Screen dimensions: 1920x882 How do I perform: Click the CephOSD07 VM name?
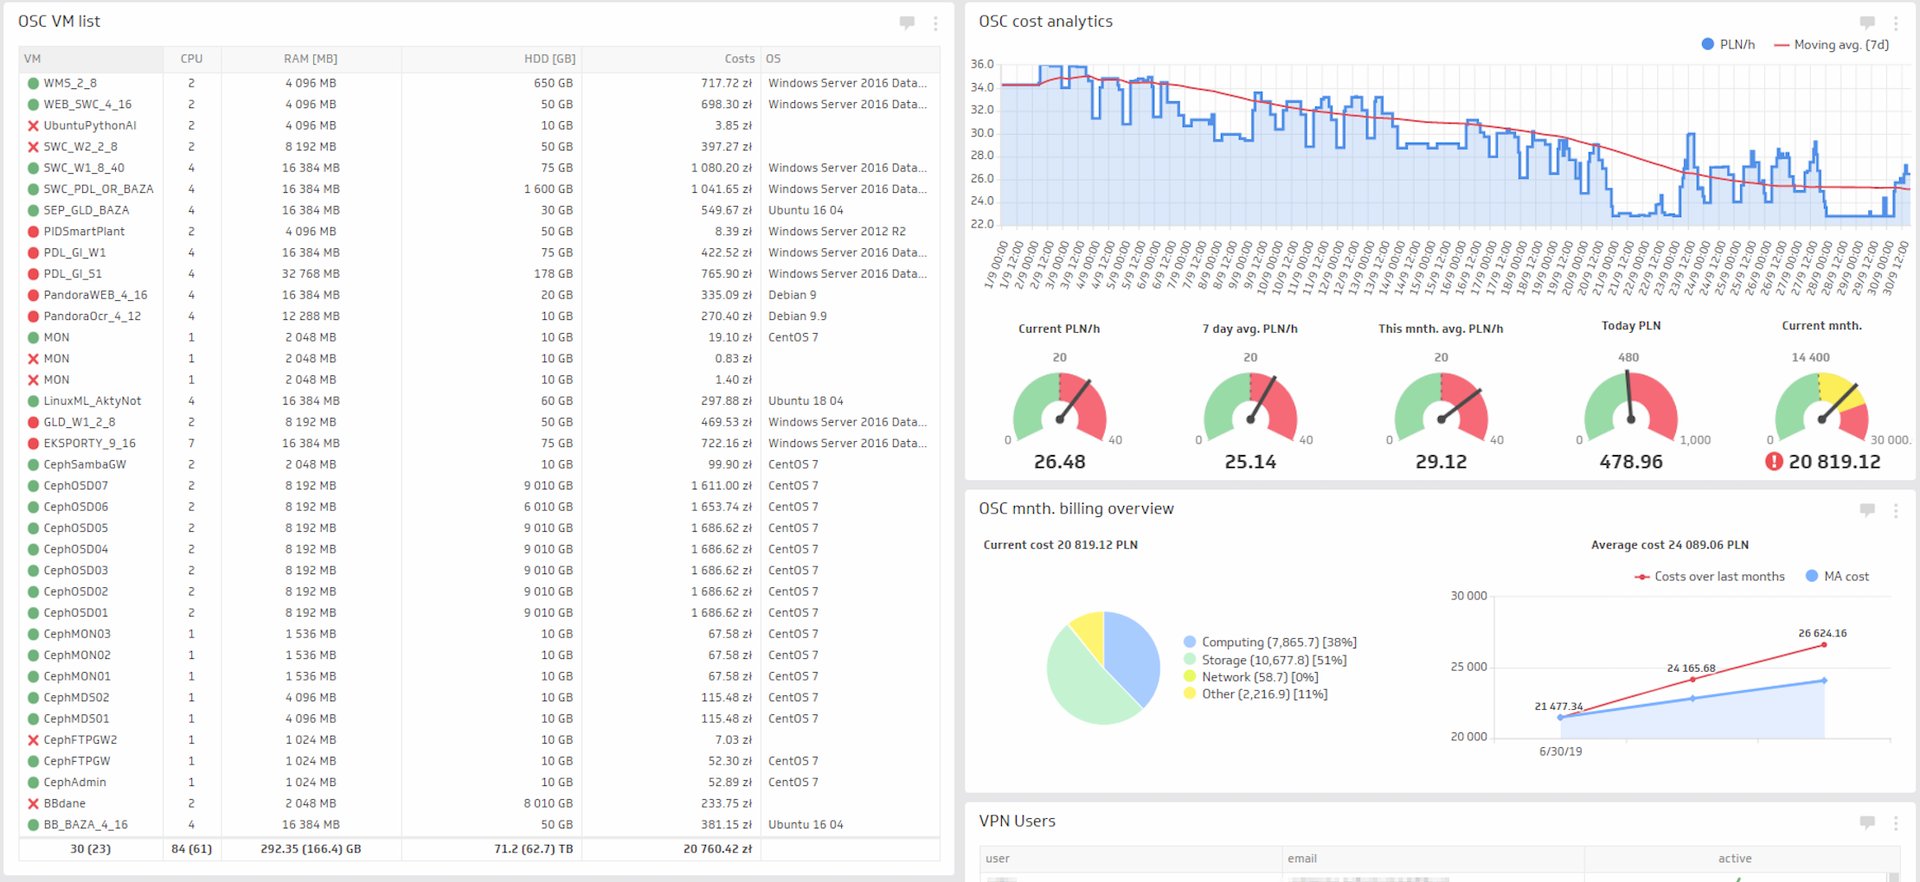pos(76,486)
